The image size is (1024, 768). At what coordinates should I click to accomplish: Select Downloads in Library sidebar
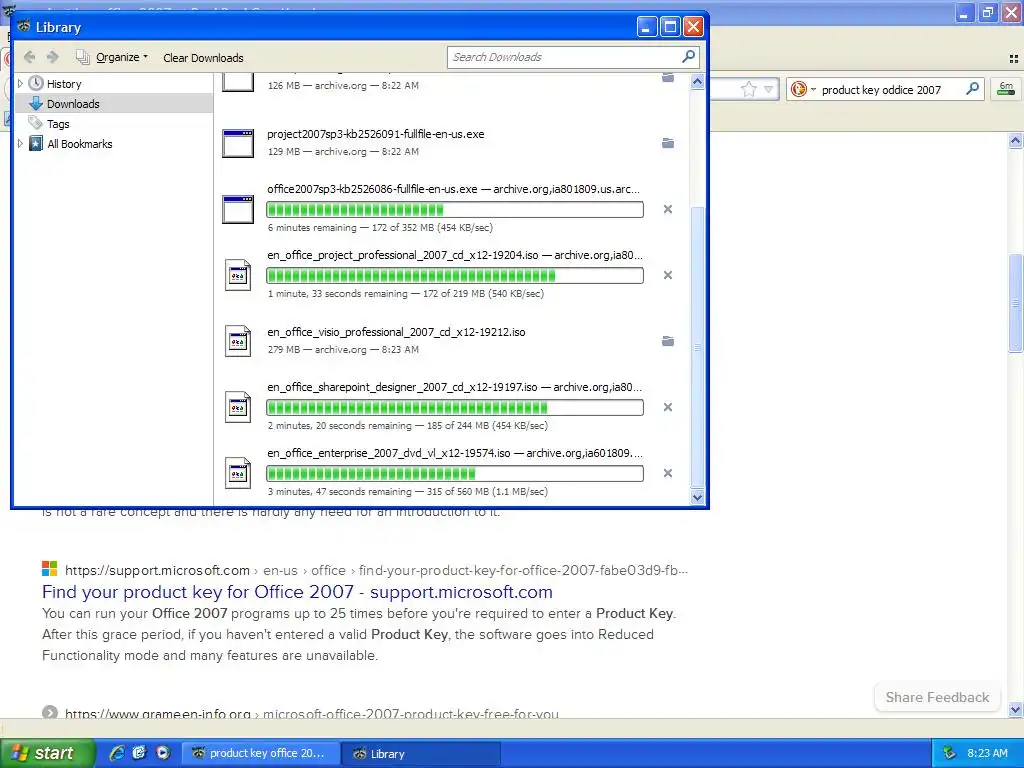point(73,104)
